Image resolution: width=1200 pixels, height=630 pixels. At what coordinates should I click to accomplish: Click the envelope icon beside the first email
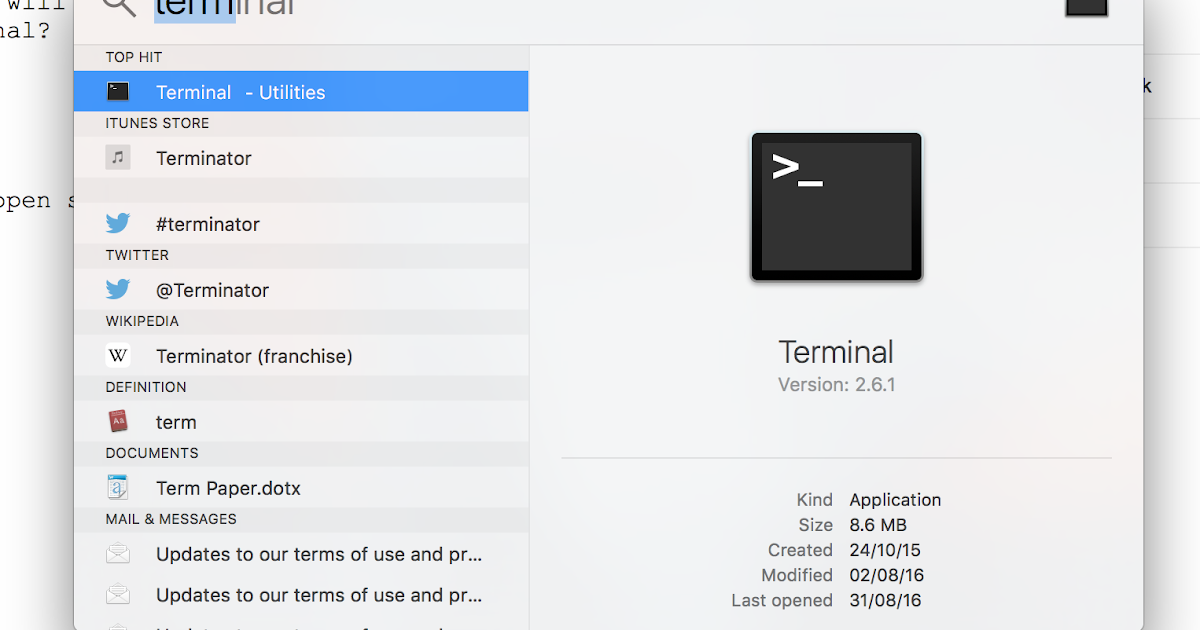point(118,553)
